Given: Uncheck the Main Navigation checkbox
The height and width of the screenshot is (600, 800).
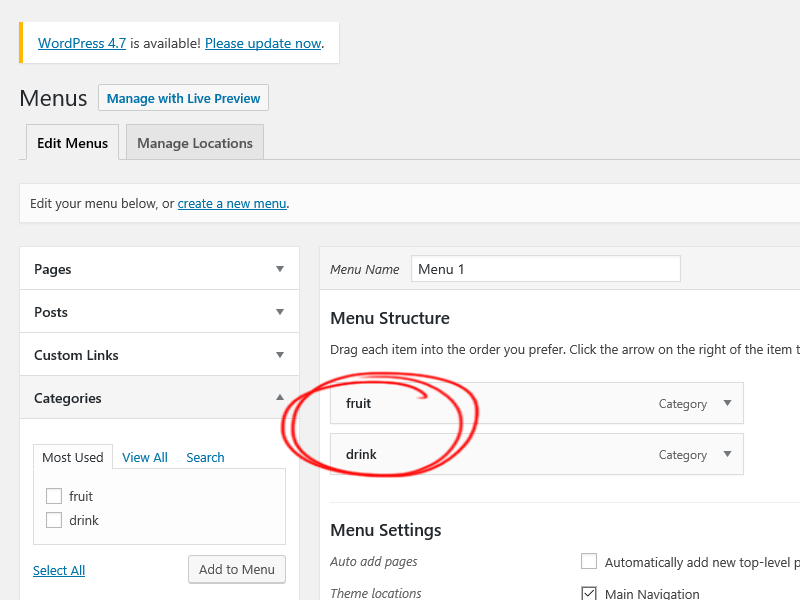Looking at the screenshot, I should click(589, 593).
